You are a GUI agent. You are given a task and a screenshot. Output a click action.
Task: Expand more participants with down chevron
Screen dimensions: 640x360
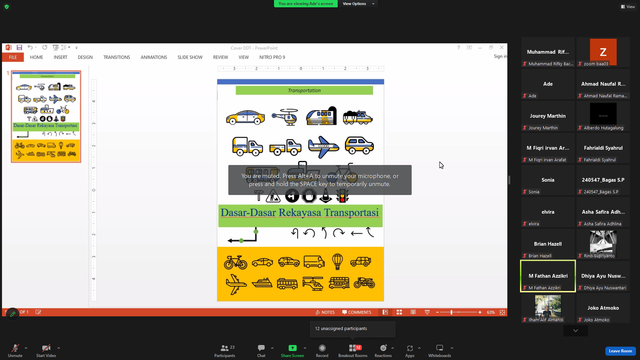pyautogui.click(x=576, y=331)
